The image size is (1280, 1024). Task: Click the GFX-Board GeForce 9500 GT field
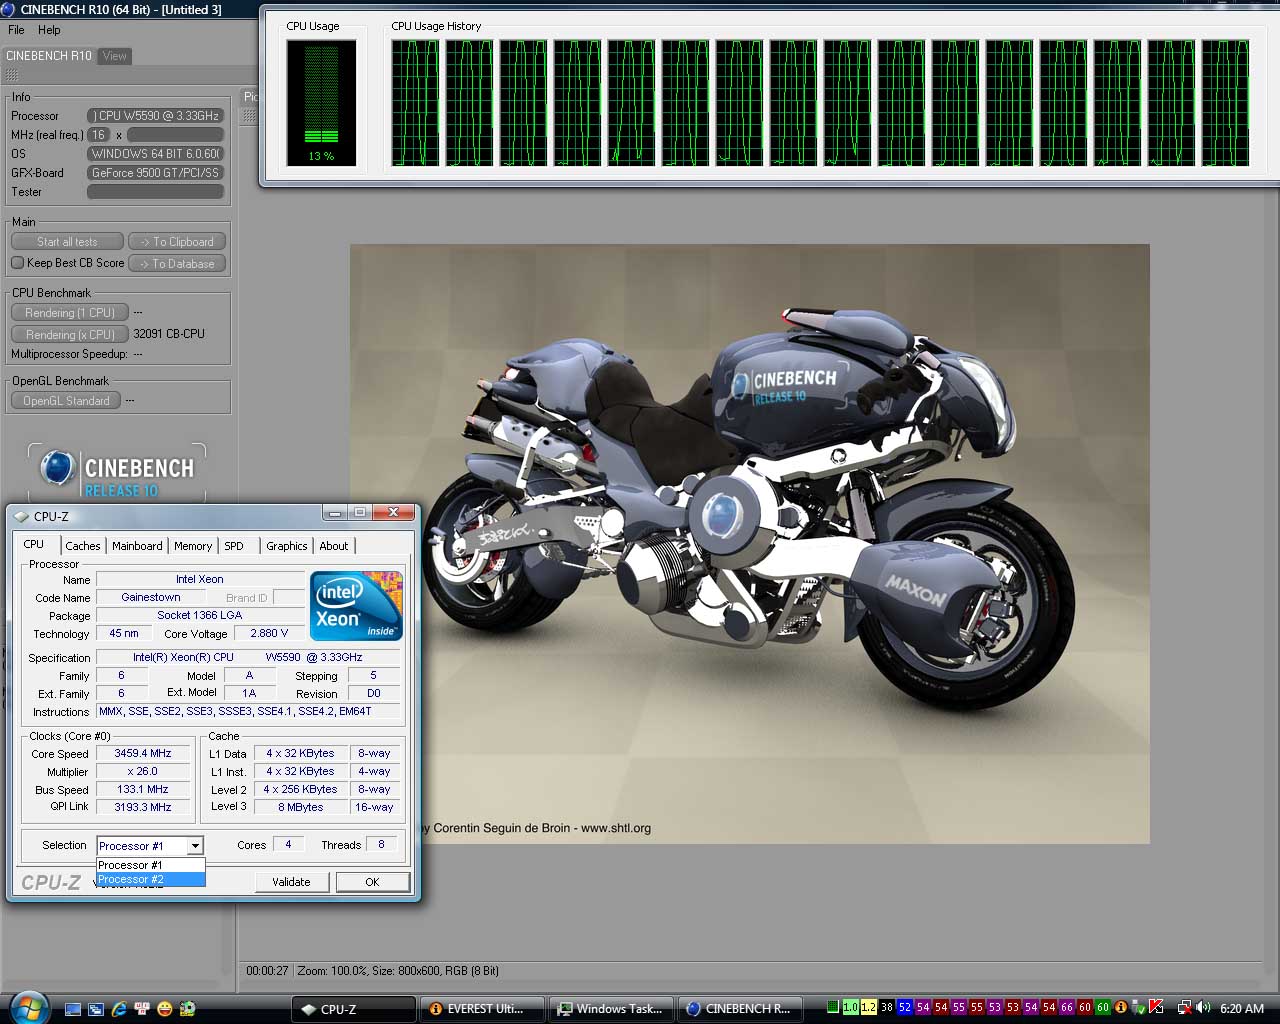[x=155, y=173]
